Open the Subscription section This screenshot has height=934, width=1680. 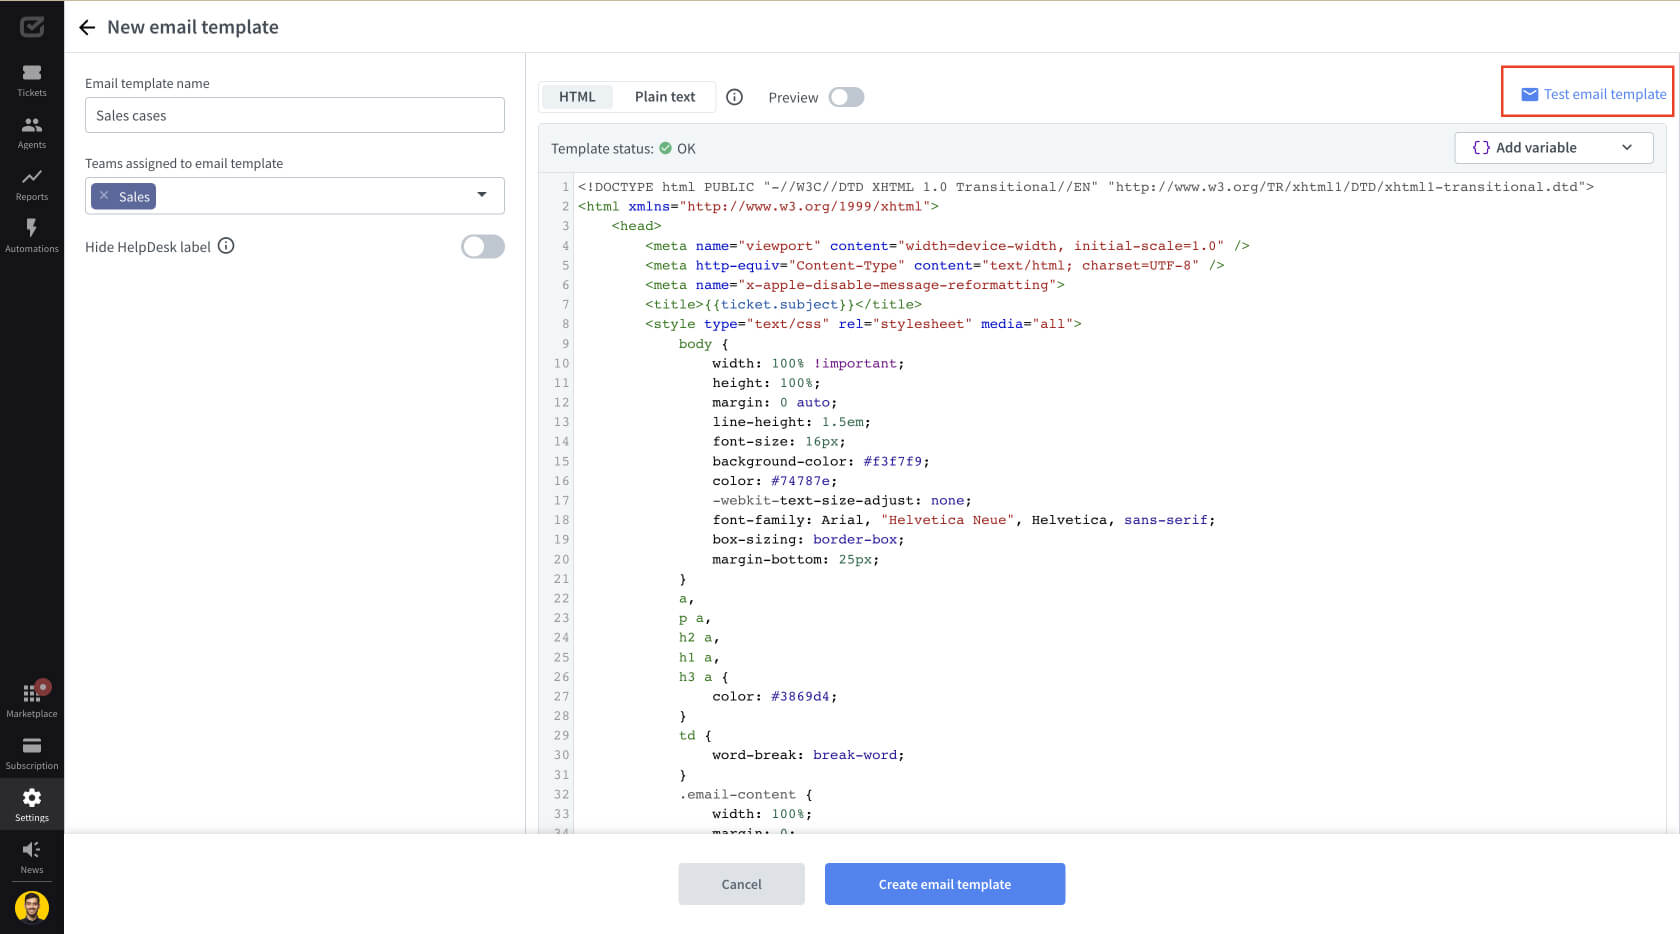click(32, 753)
